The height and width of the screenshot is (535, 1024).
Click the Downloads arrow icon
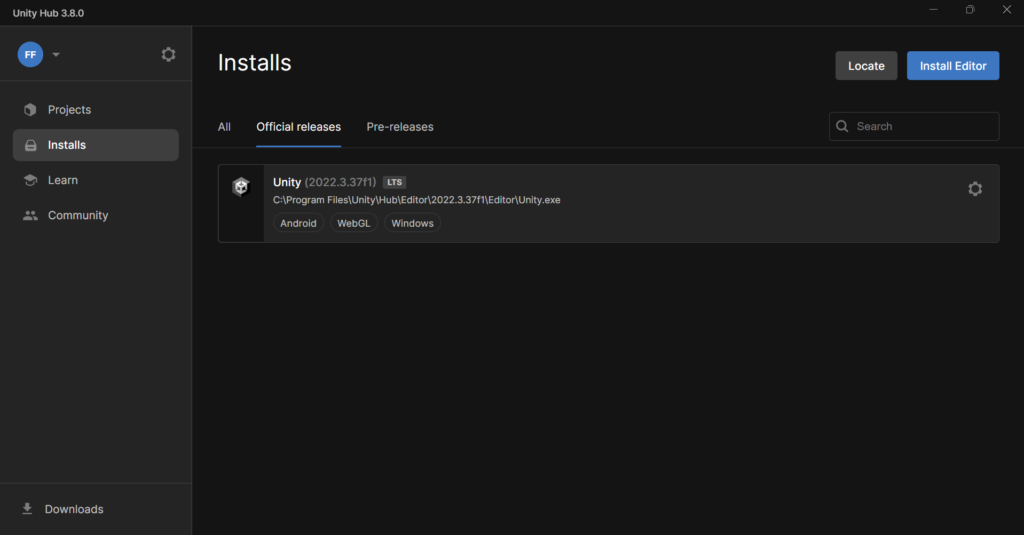point(27,508)
